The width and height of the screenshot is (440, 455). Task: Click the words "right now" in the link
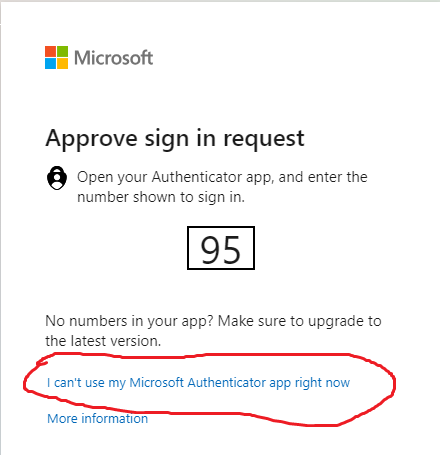pos(322,383)
